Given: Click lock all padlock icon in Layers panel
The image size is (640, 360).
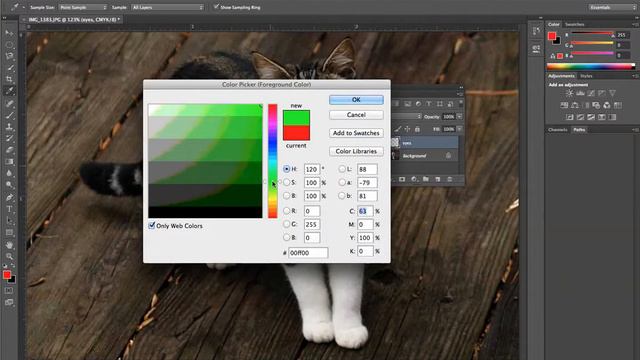Looking at the screenshot, I should [417, 129].
